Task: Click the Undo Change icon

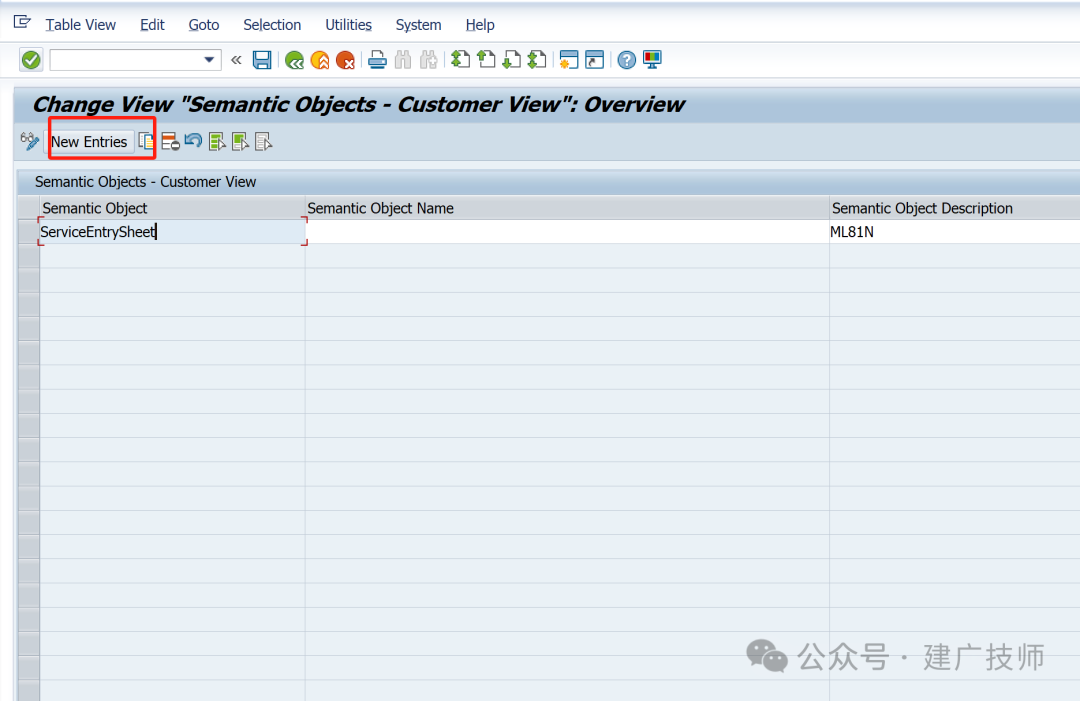Action: coord(194,141)
